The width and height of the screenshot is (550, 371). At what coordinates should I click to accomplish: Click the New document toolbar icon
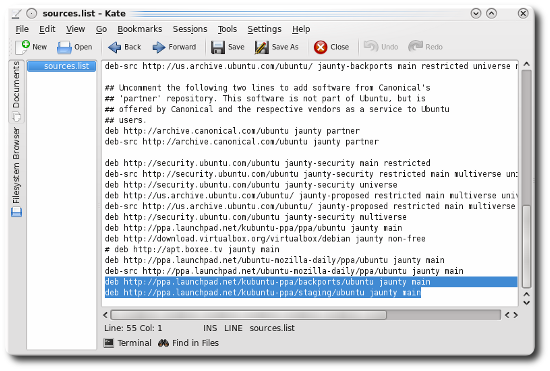22,47
